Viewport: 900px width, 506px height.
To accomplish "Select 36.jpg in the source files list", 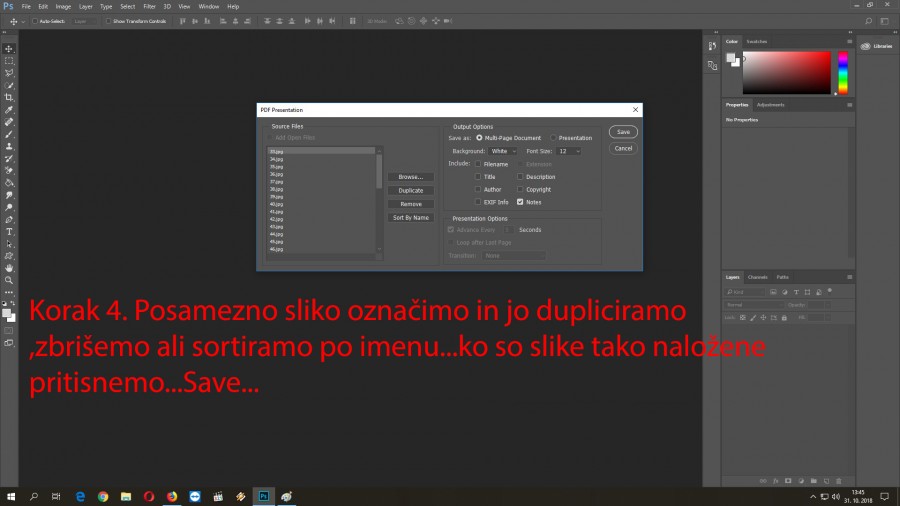I will click(x=277, y=174).
